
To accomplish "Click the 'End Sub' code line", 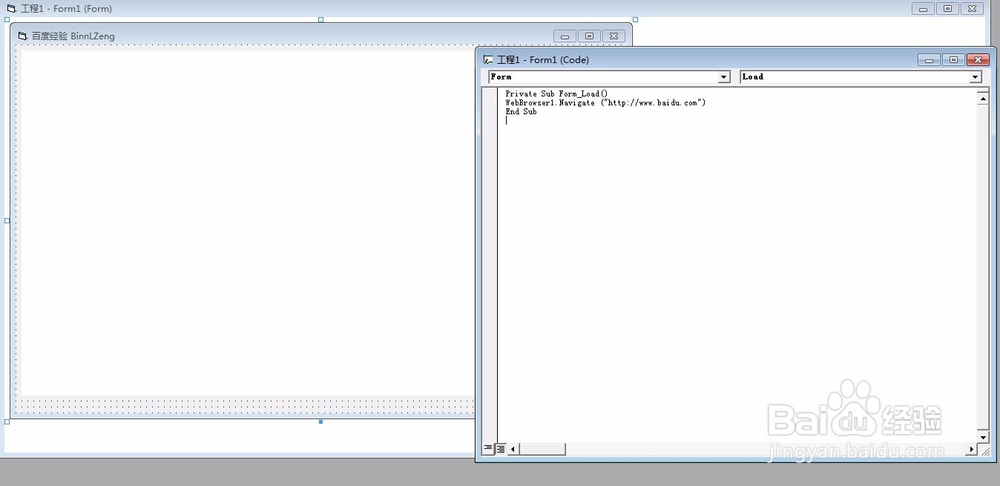I will [521, 112].
